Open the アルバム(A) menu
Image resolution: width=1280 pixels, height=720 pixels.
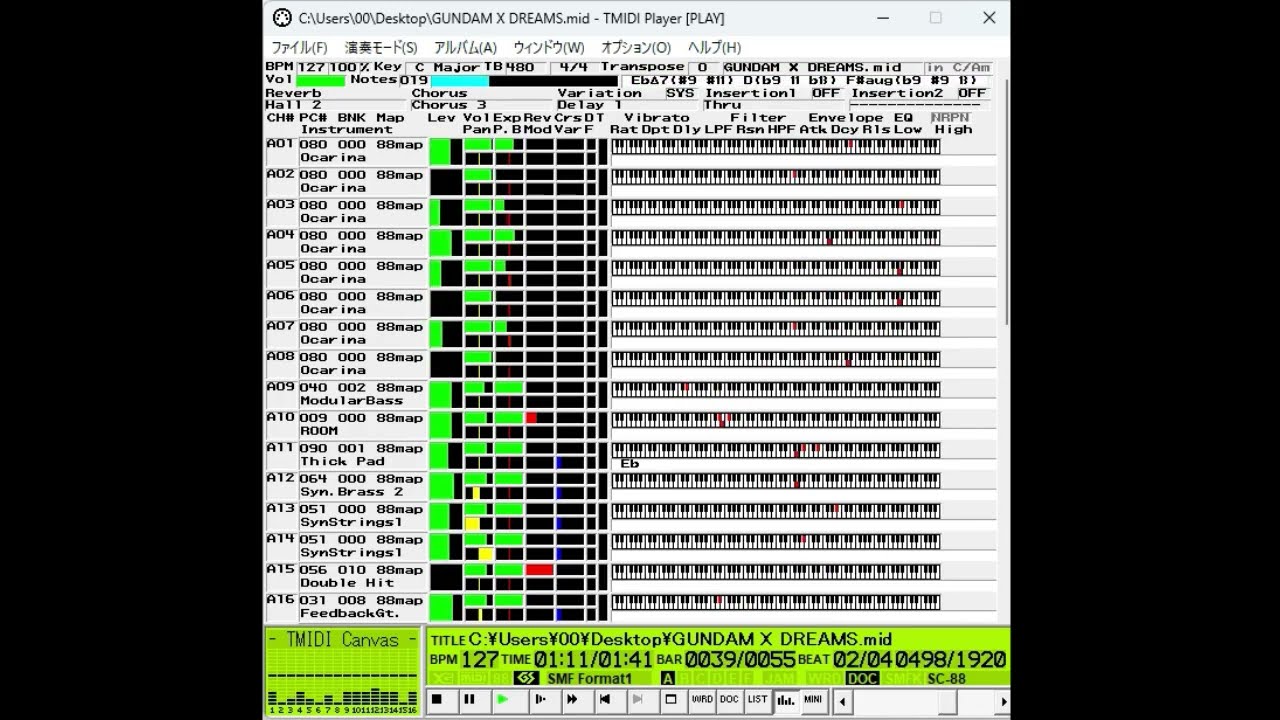pyautogui.click(x=465, y=47)
